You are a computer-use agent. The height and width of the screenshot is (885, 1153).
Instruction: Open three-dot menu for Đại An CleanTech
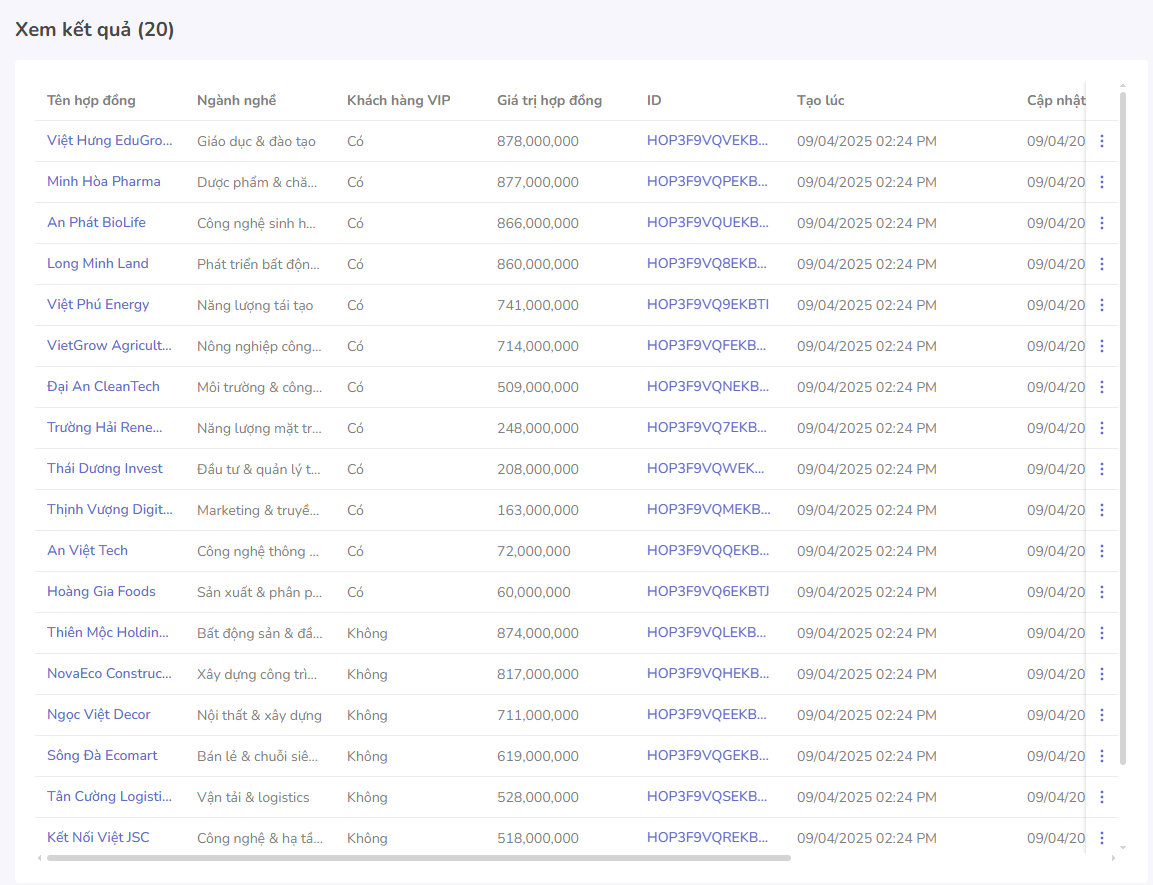pyautogui.click(x=1102, y=387)
